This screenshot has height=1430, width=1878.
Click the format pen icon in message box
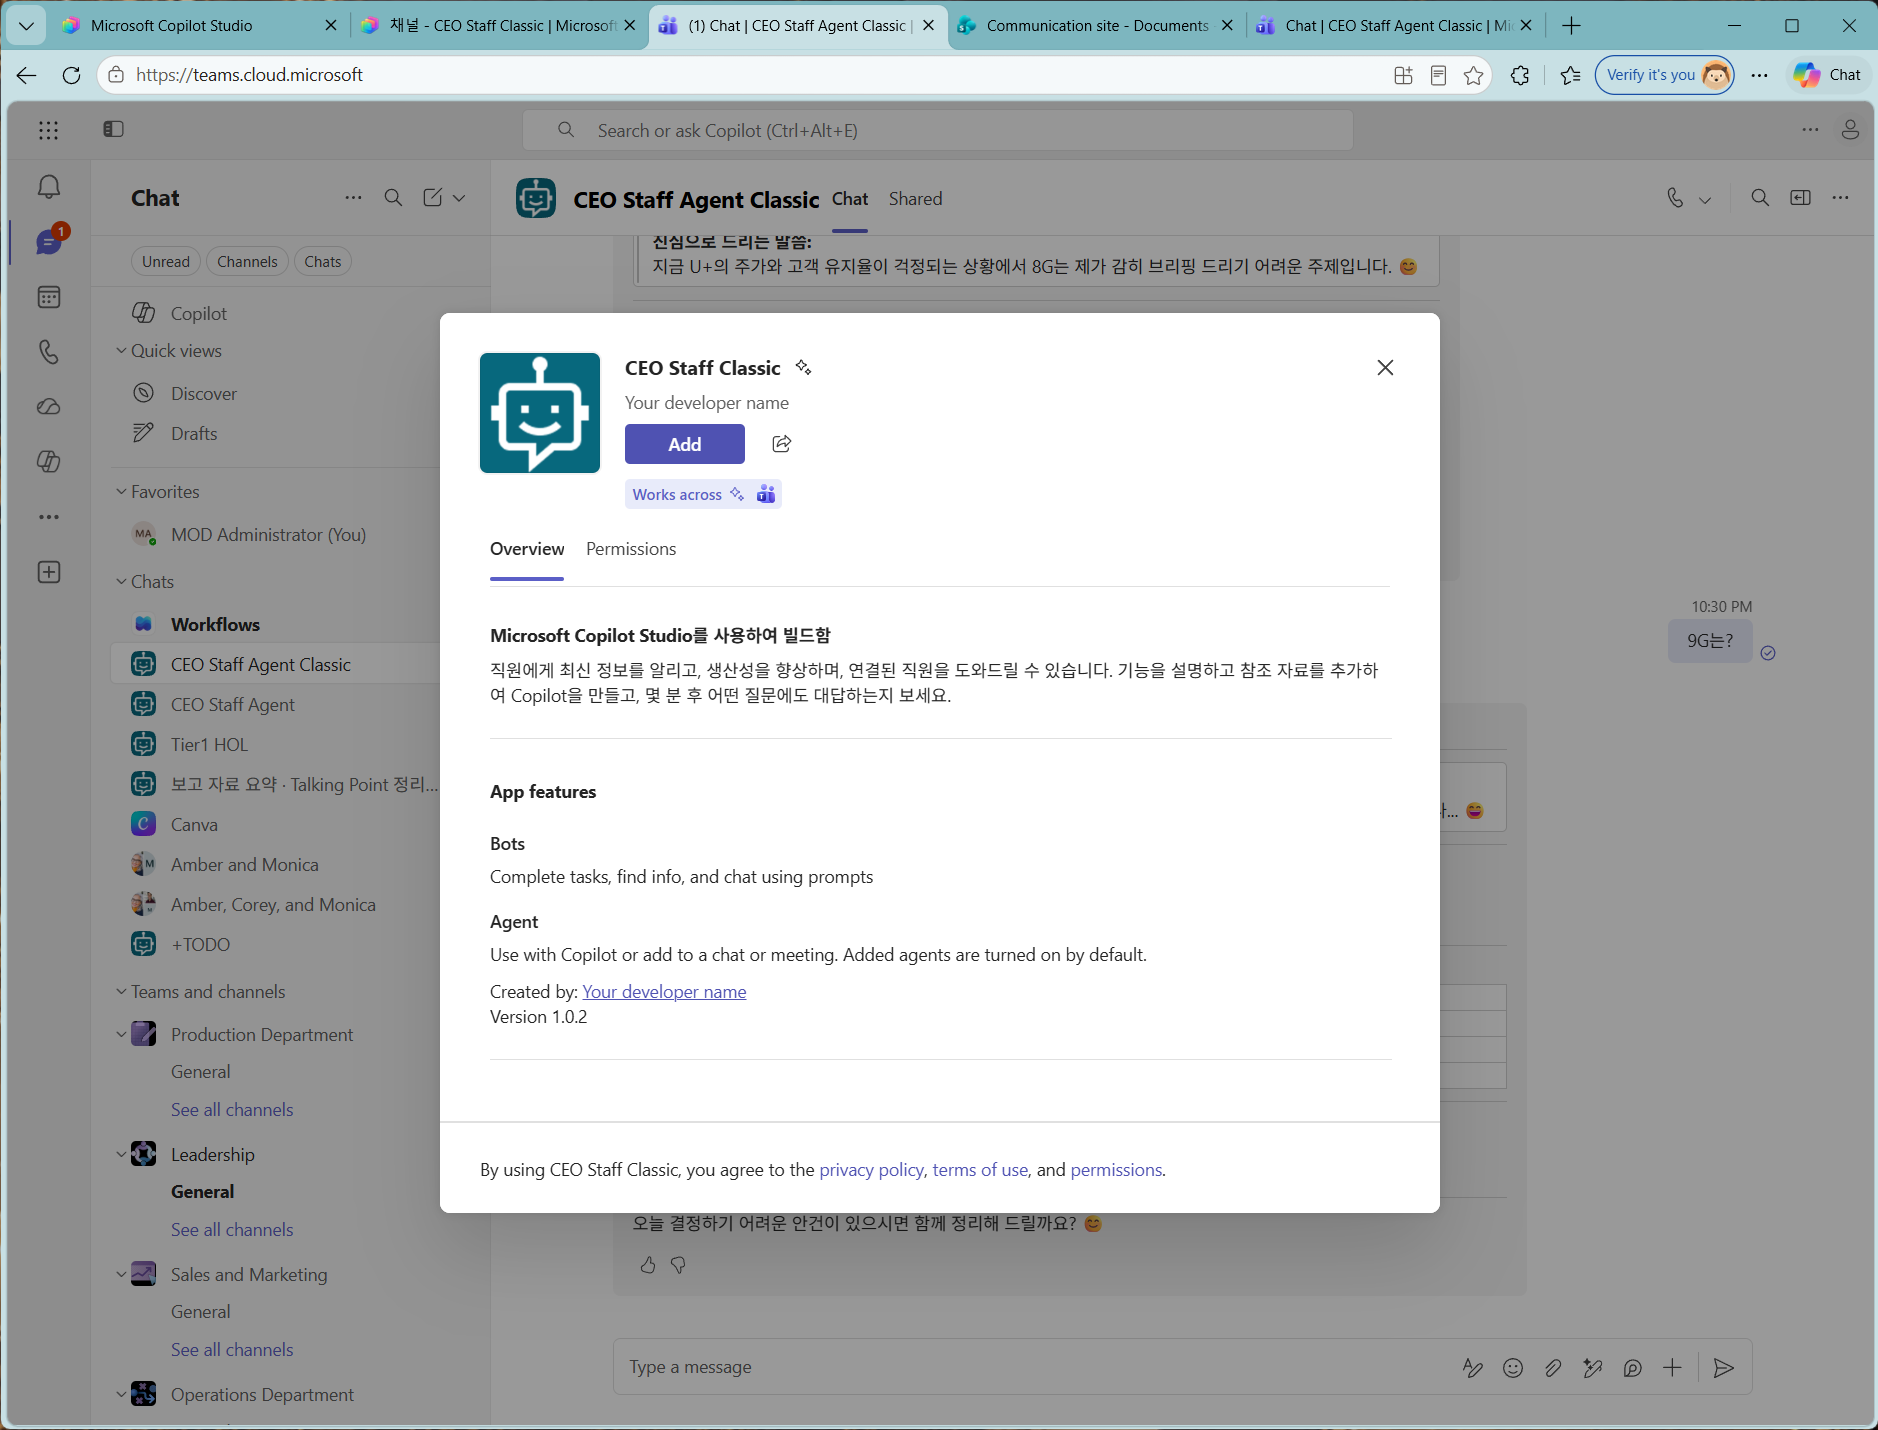1473,1368
